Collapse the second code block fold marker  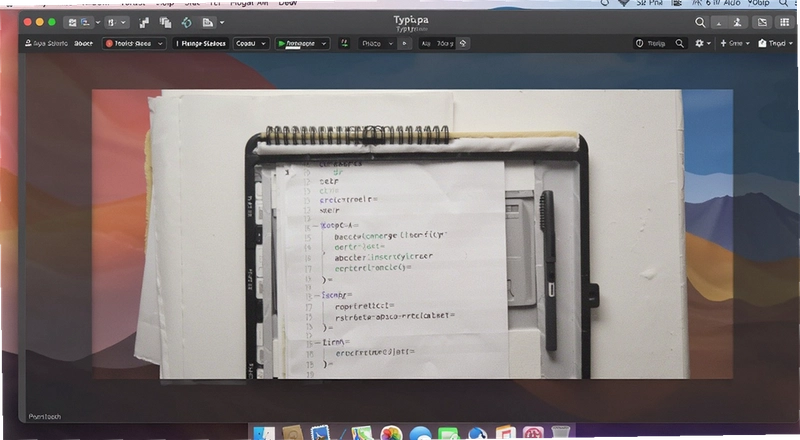click(317, 295)
